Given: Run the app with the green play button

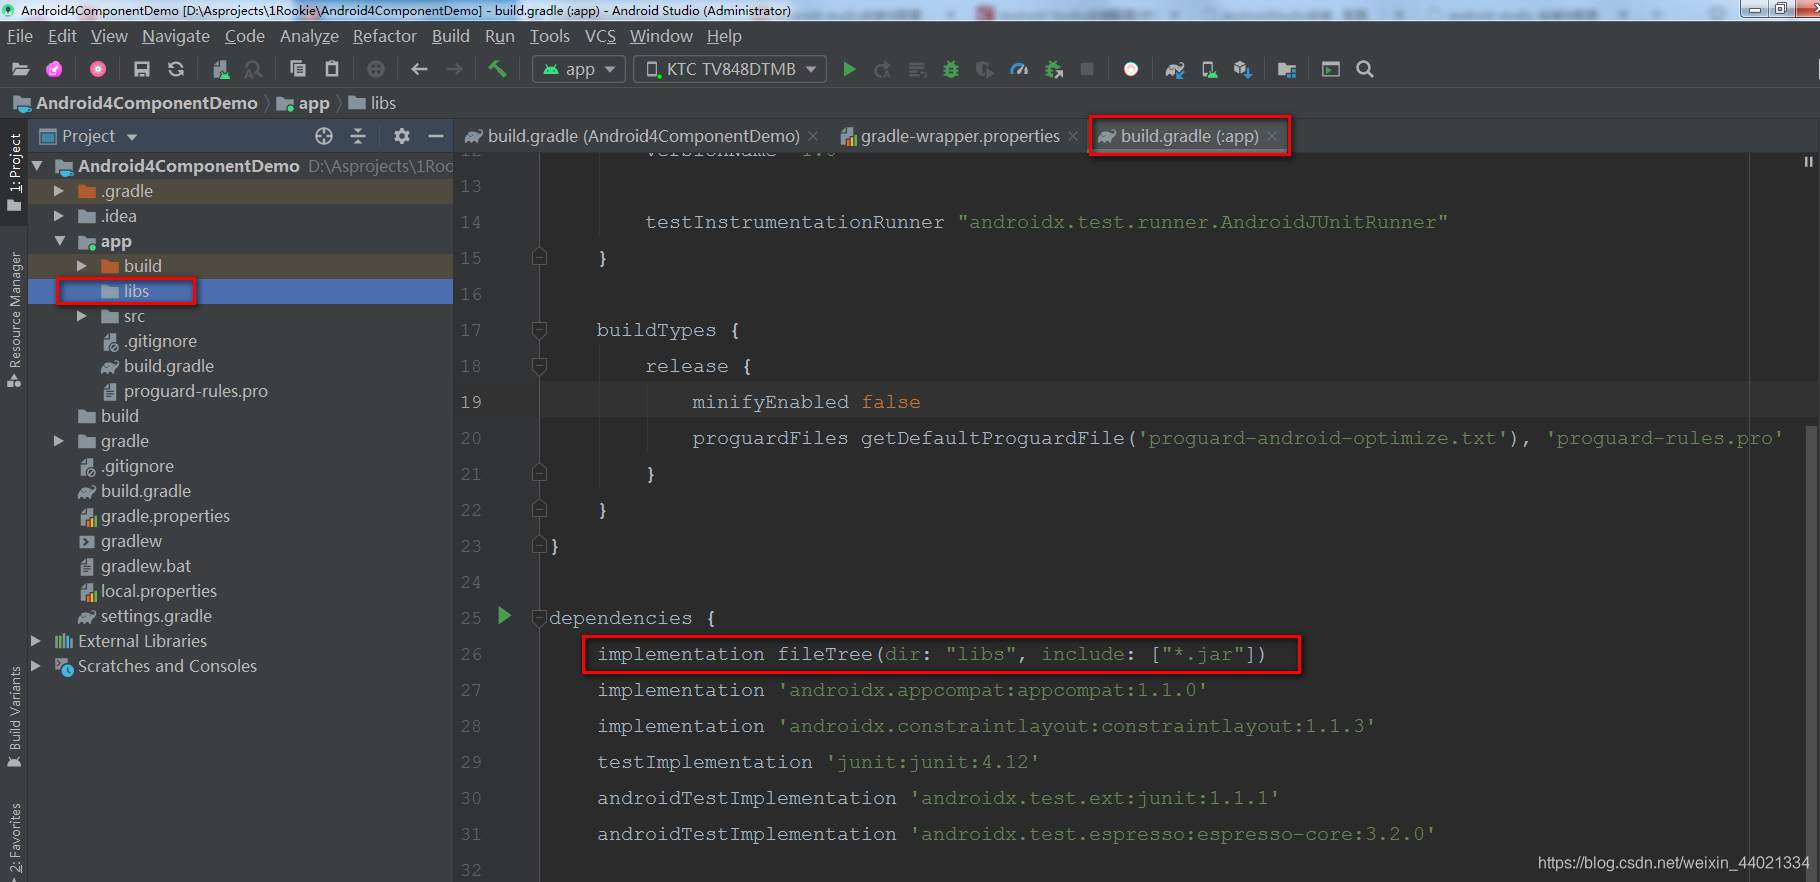Looking at the screenshot, I should tap(849, 69).
